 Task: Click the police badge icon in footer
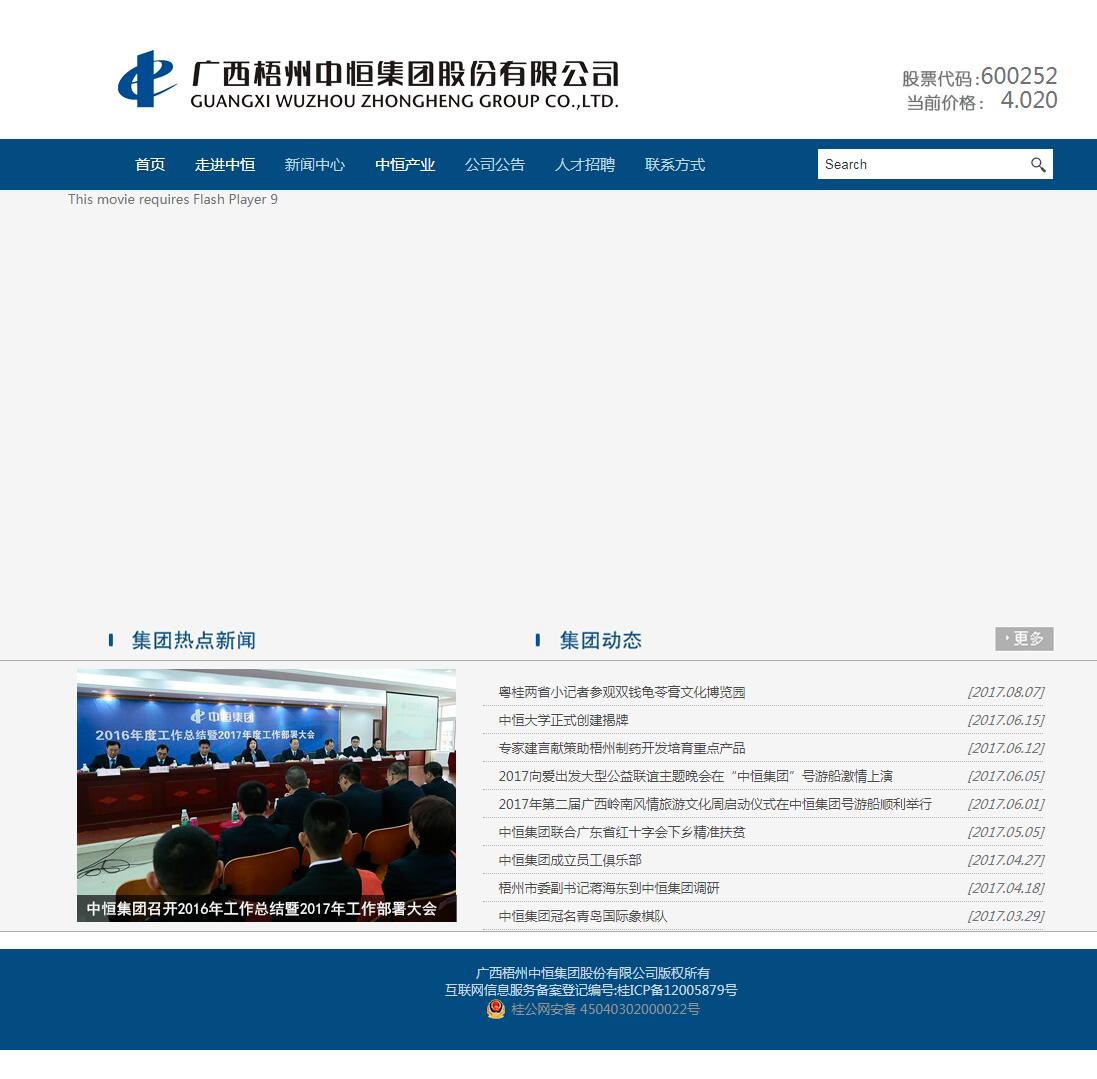[x=495, y=1009]
